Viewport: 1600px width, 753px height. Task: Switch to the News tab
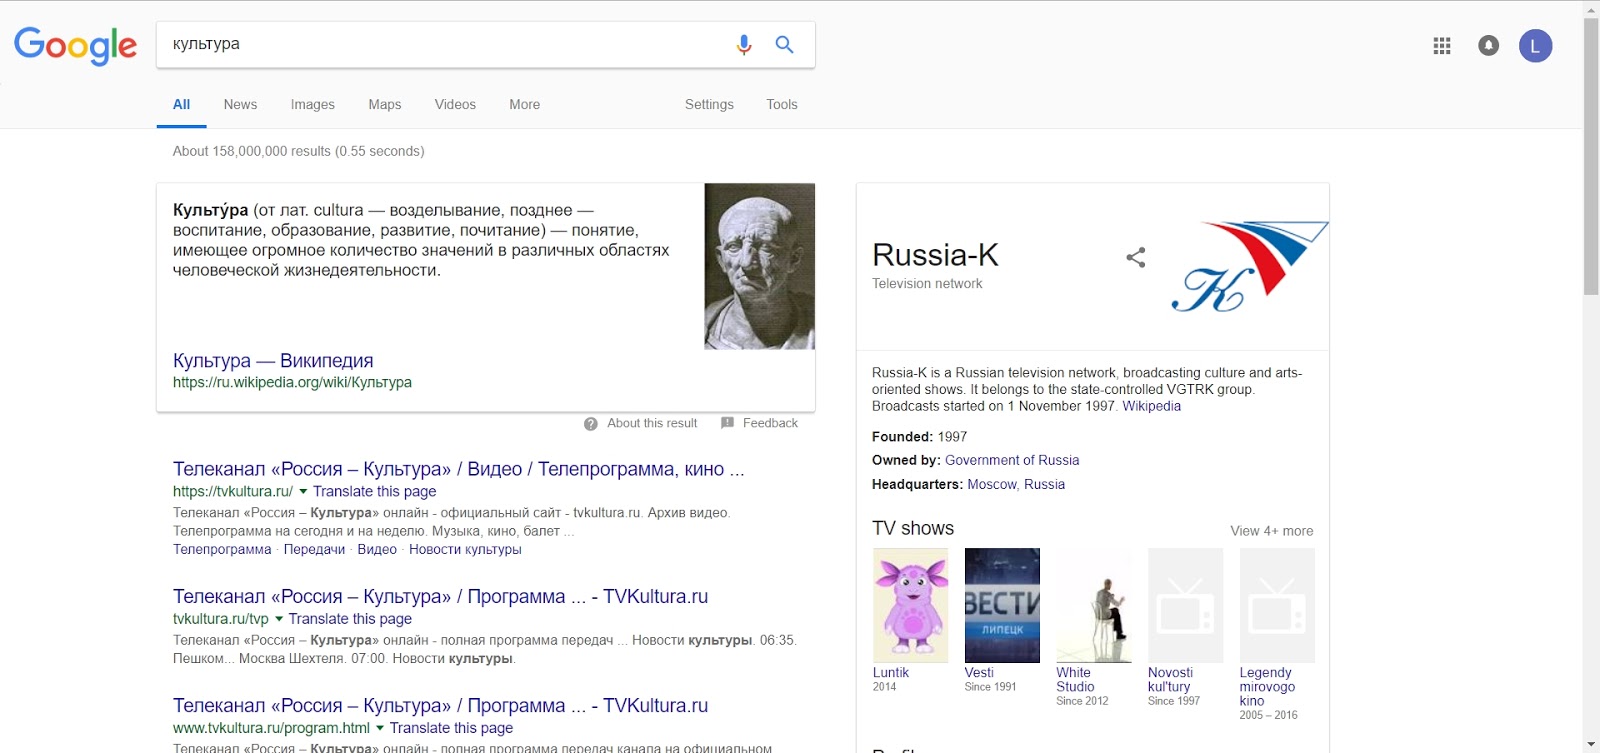240,104
